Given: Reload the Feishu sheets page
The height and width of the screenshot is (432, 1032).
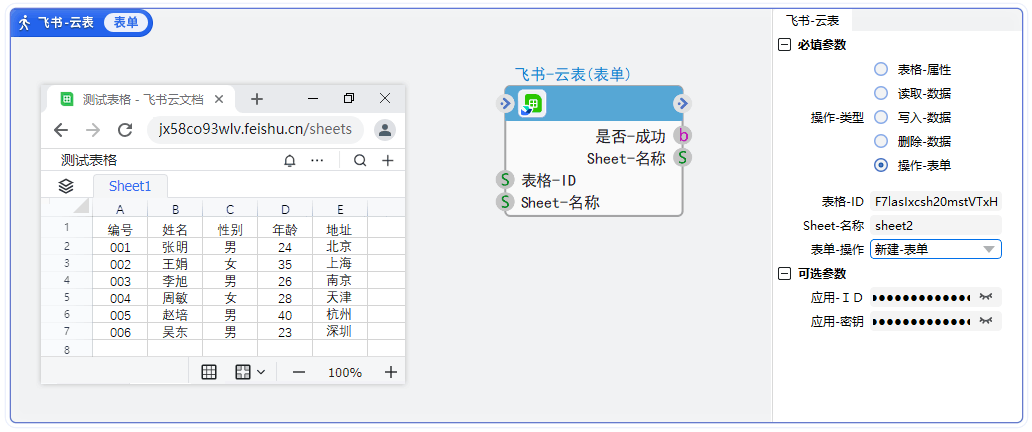Looking at the screenshot, I should click(125, 130).
